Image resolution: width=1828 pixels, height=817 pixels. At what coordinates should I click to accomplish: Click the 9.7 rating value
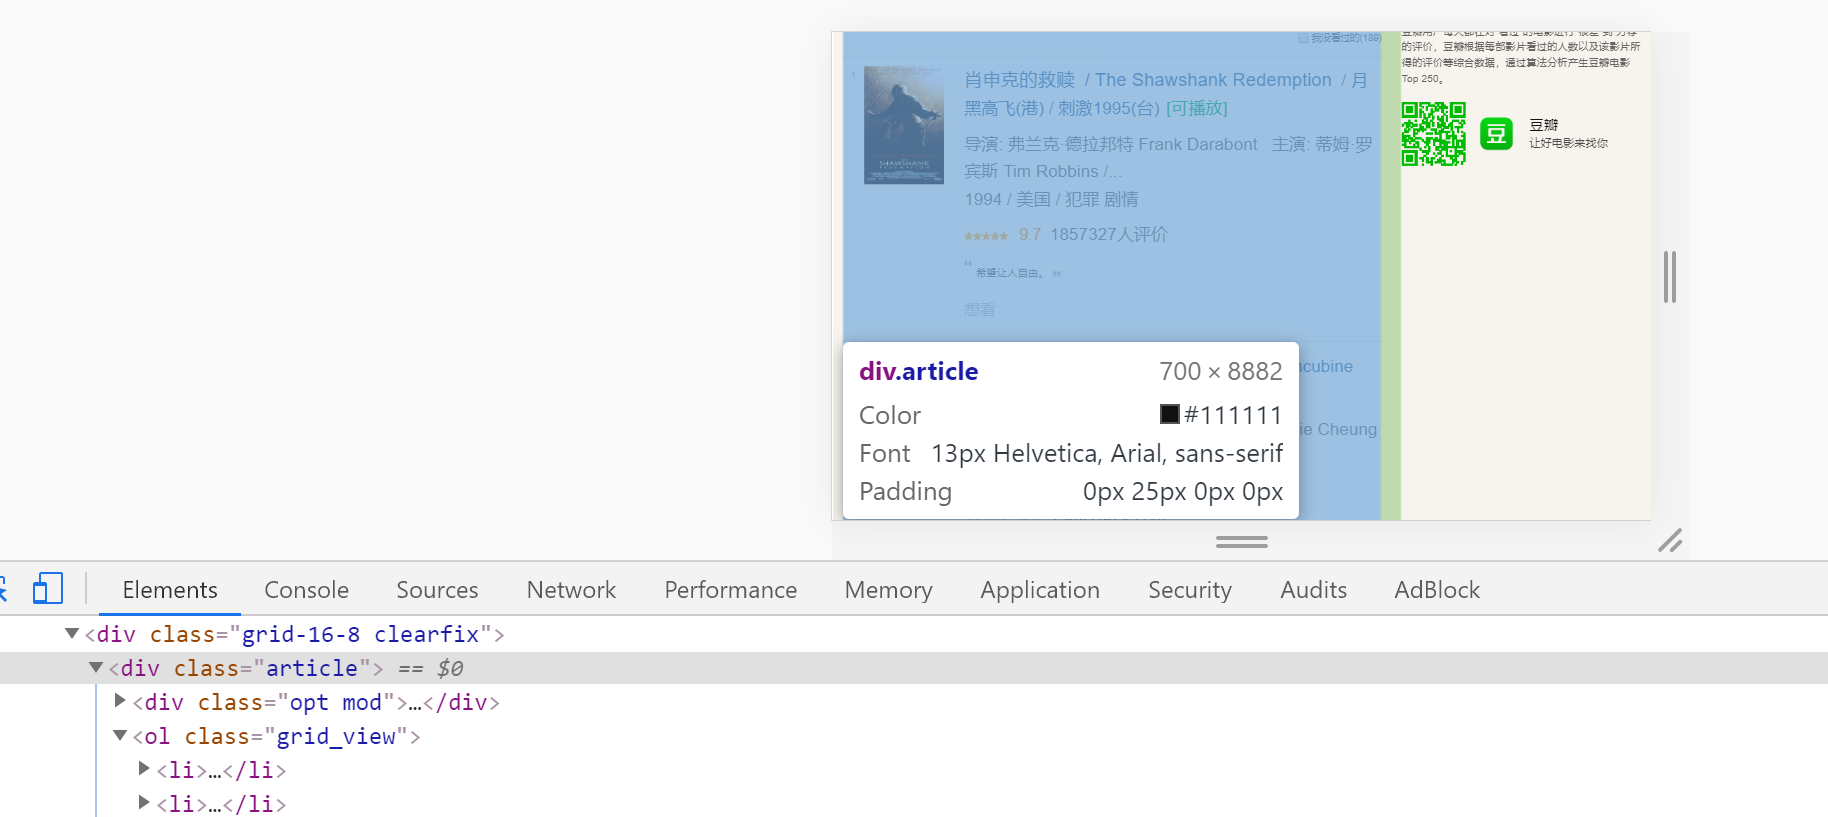1030,234
